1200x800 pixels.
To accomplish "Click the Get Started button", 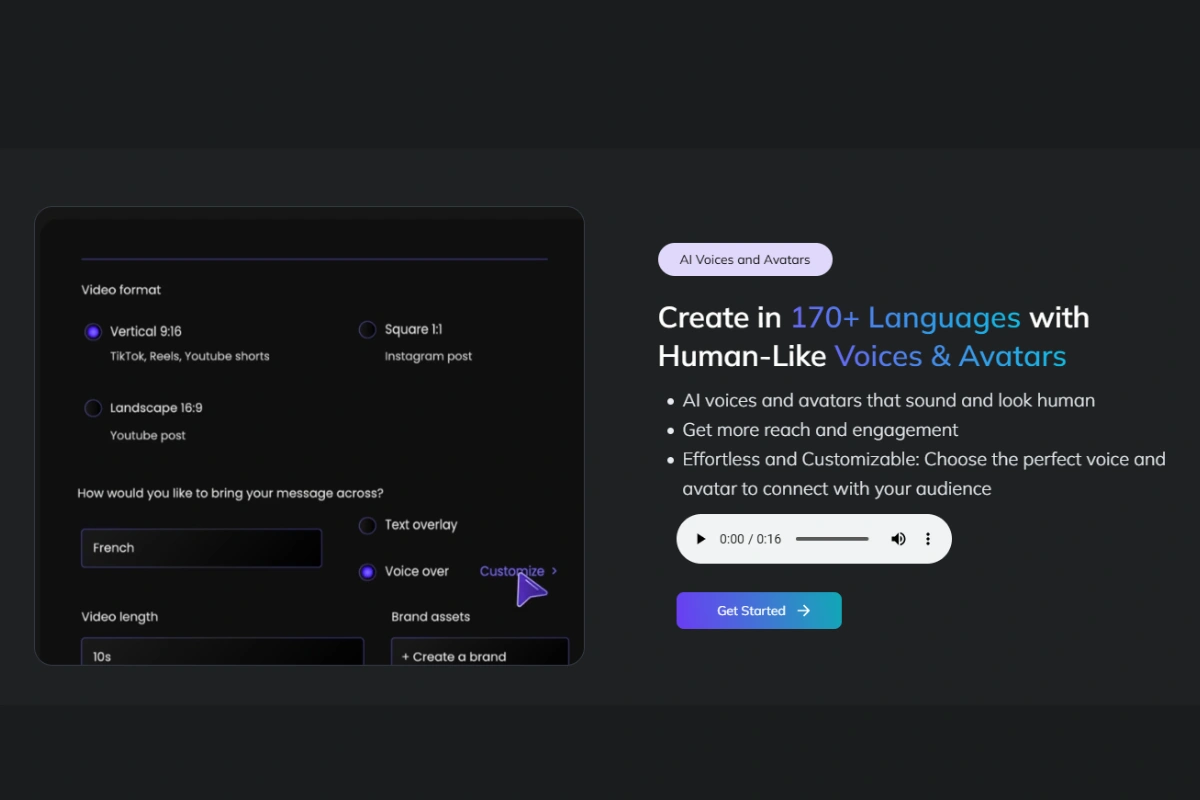I will point(759,611).
